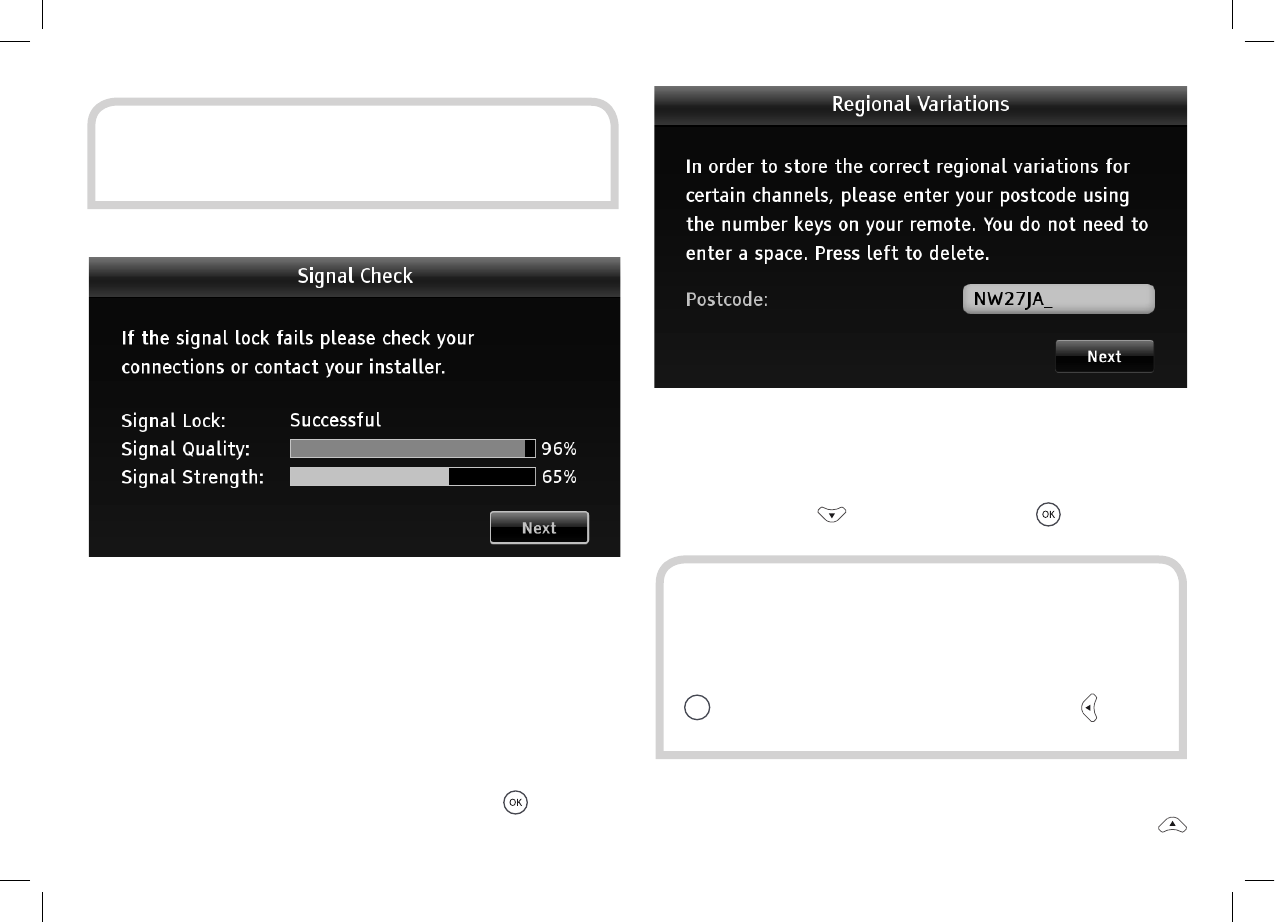Click the 'Signal Strength:' label

pos(192,477)
